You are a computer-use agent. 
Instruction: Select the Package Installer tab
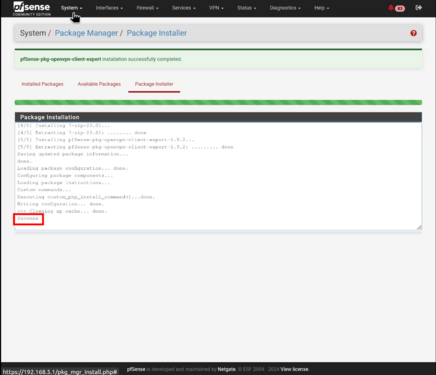154,84
